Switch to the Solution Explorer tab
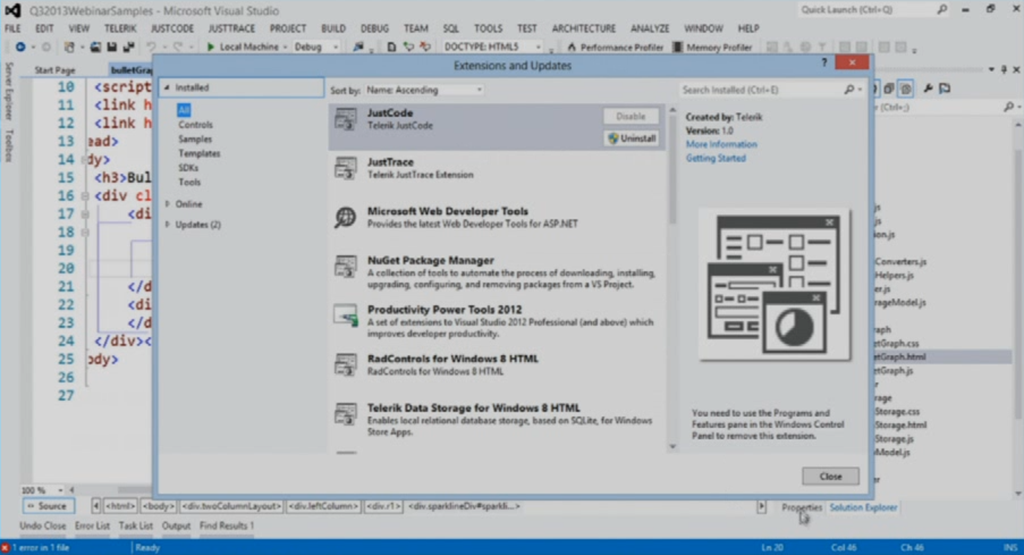Viewport: 1024px width, 555px height. (863, 507)
